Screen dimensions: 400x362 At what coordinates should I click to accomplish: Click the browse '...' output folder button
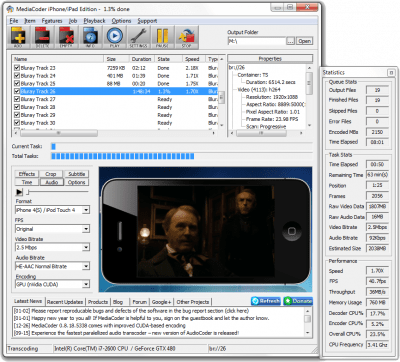coord(291,41)
